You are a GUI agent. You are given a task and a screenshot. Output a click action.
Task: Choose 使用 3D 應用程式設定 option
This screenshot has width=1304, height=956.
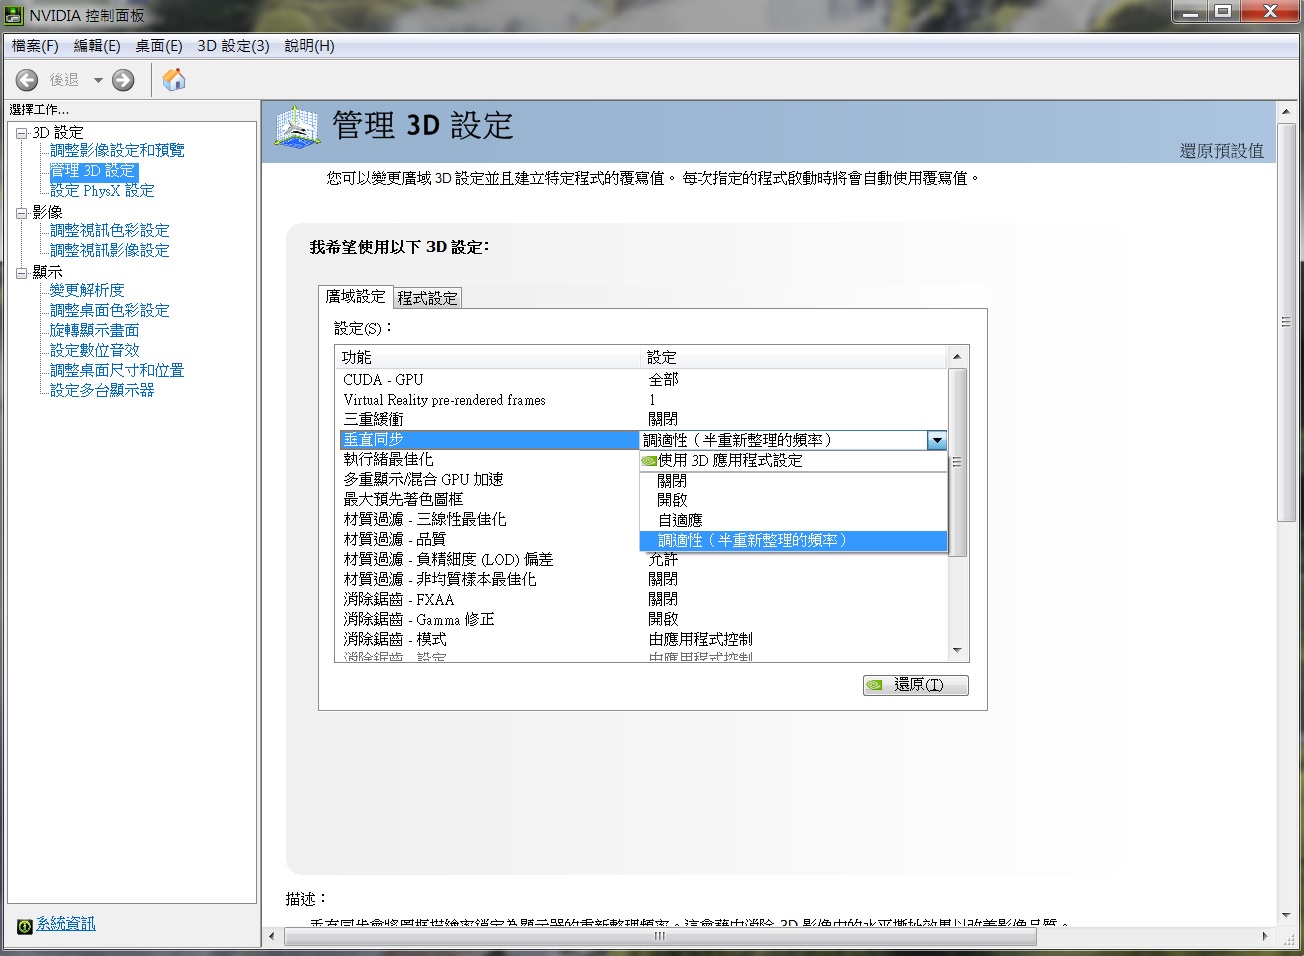793,461
